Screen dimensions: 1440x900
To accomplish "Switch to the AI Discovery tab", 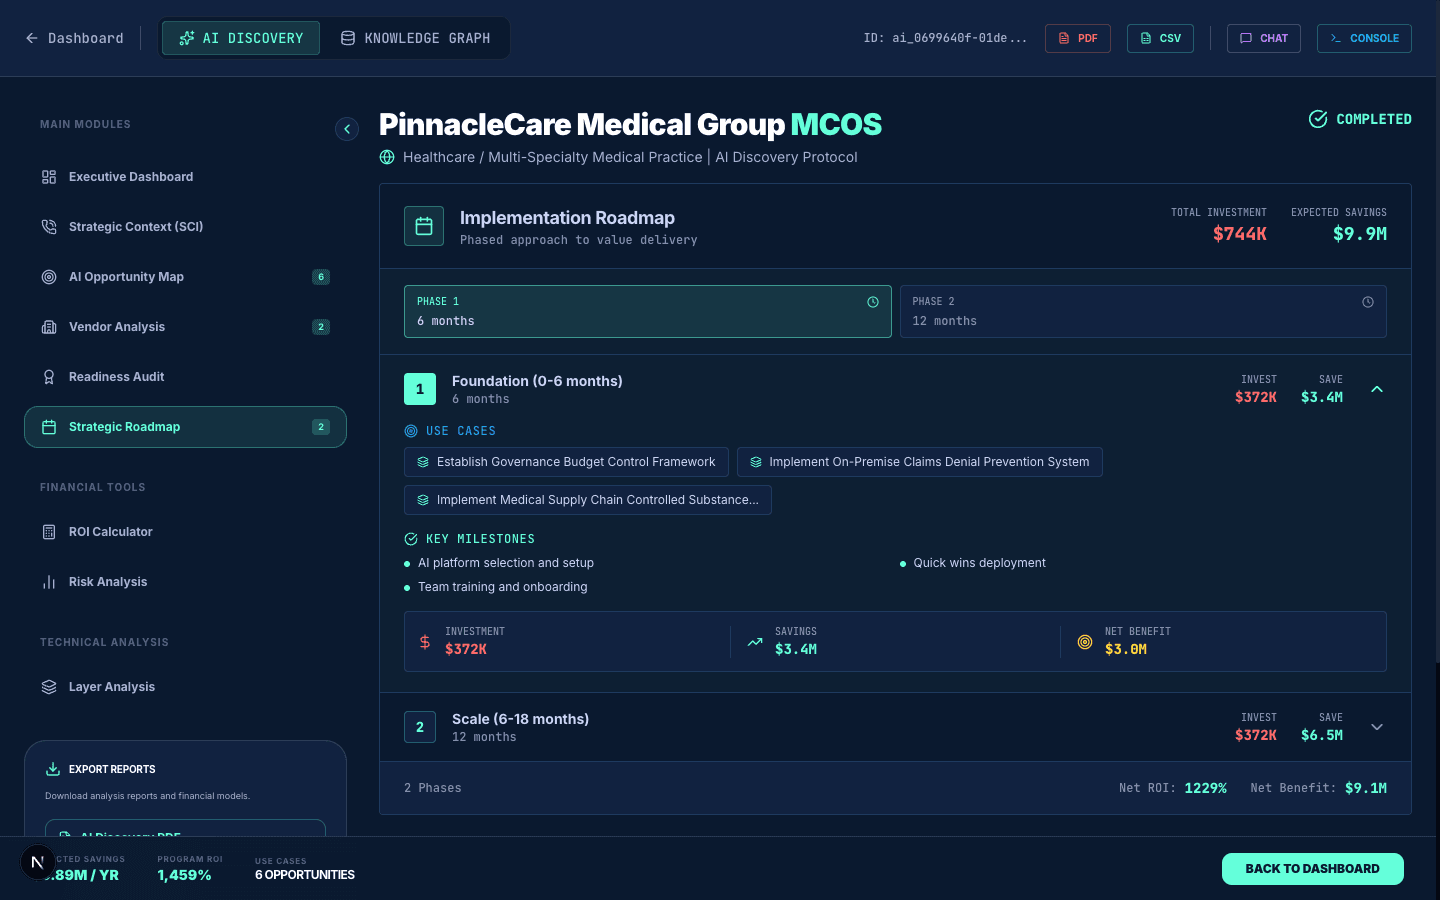I will coord(241,38).
